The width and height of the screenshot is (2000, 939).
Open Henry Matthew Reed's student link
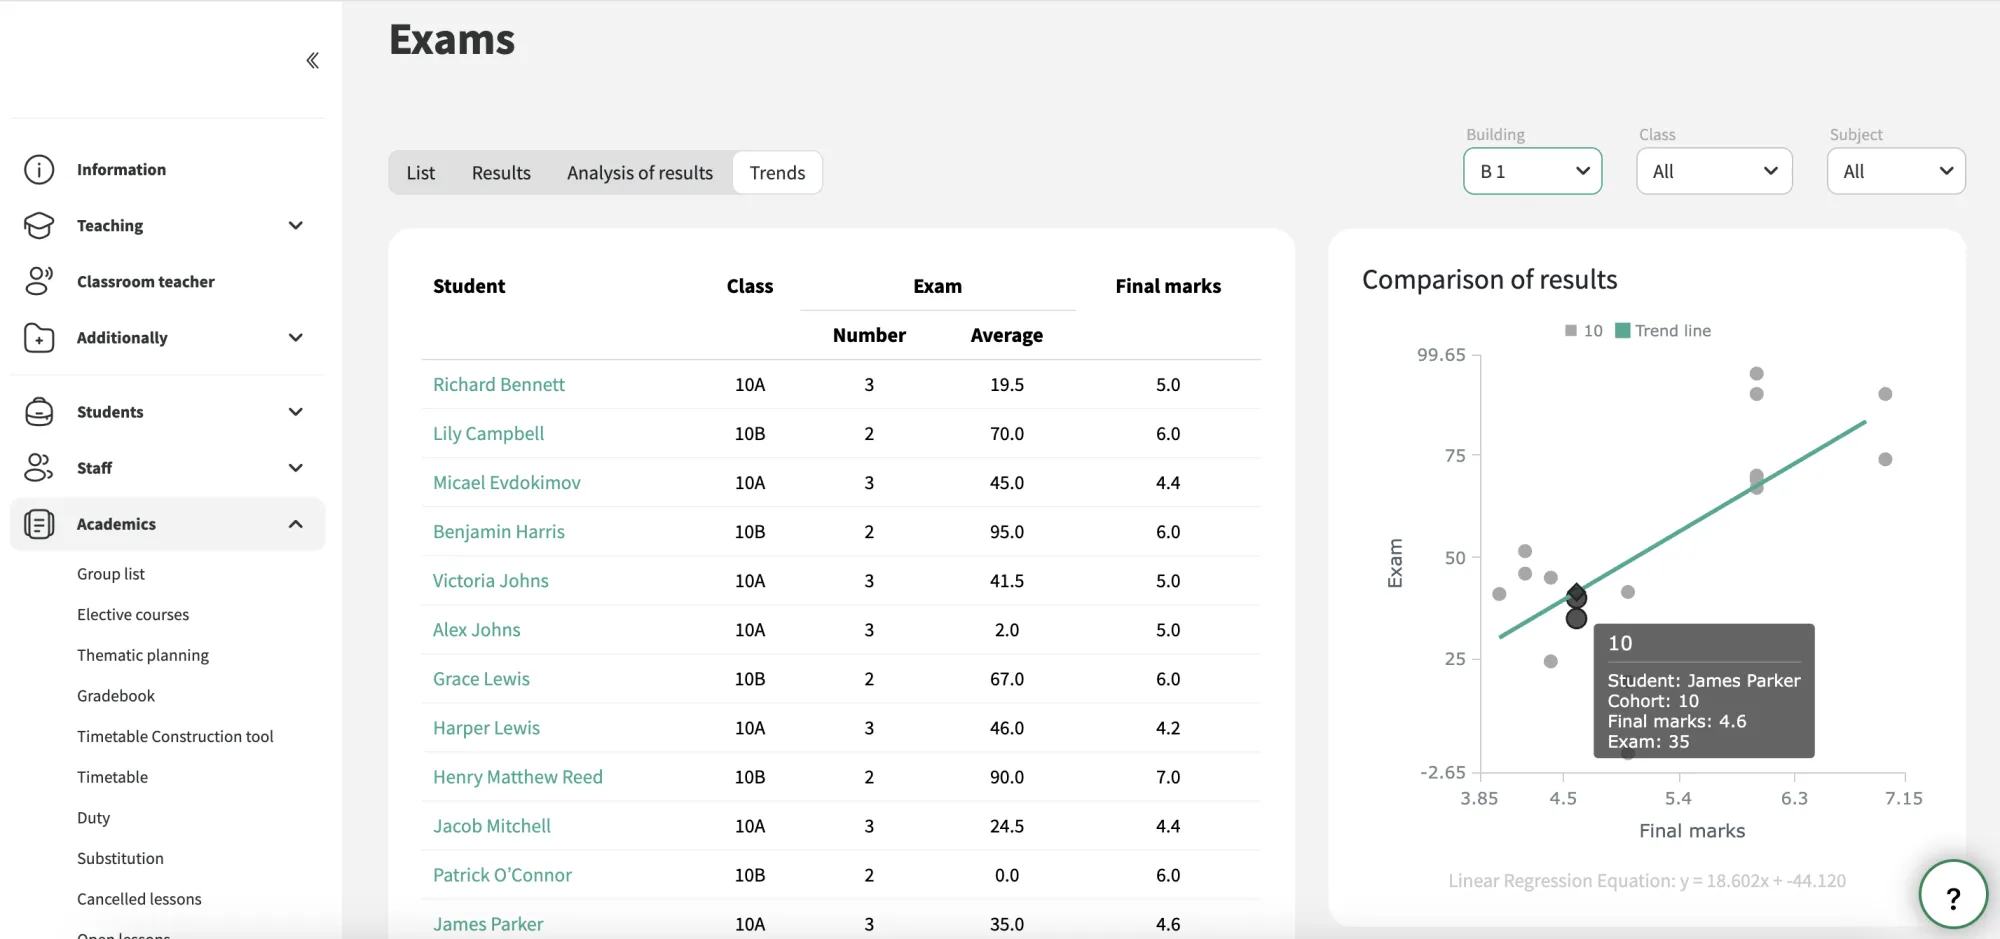[517, 777]
